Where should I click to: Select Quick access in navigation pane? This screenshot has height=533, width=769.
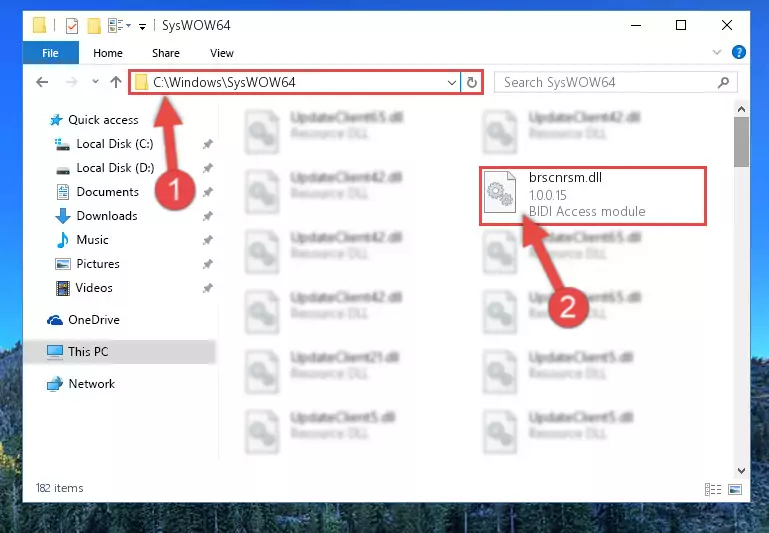[103, 120]
